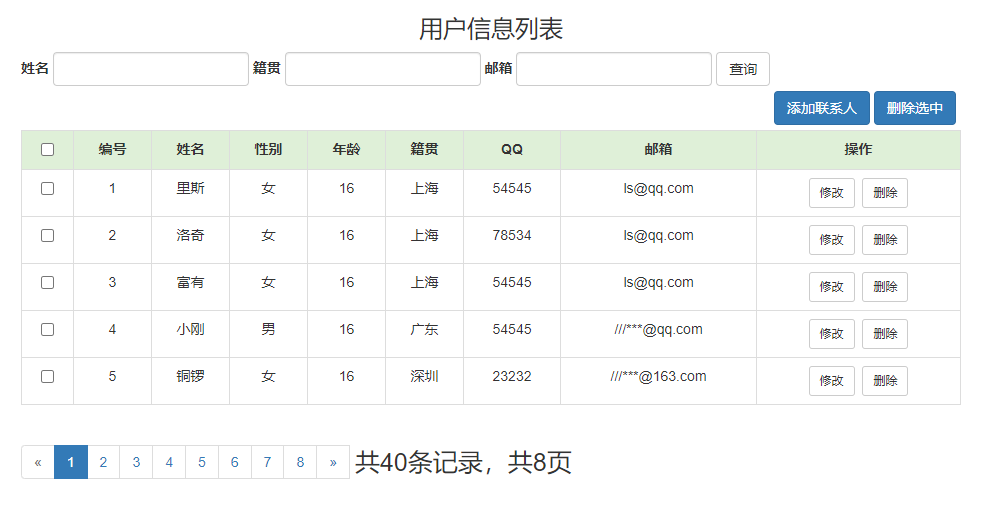The height and width of the screenshot is (510, 991).
Task: Navigate to page 6
Action: pos(235,462)
